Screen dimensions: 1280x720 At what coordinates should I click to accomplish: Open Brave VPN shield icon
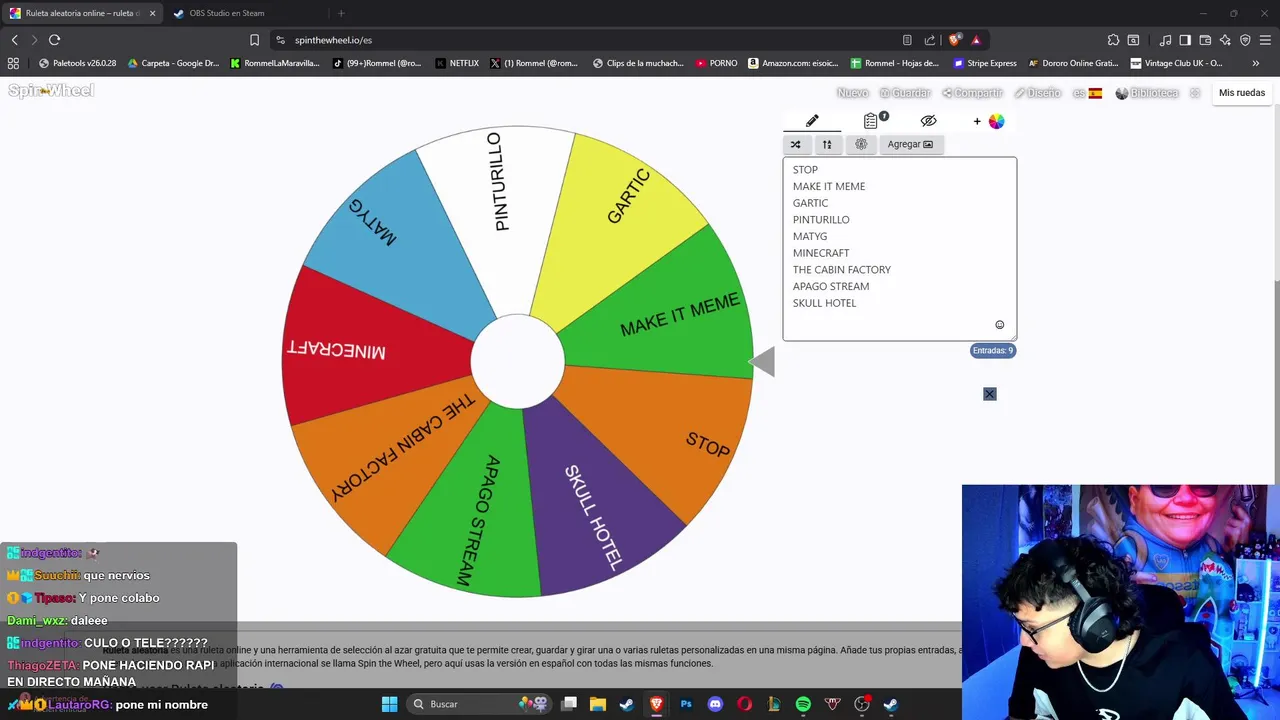click(1245, 40)
